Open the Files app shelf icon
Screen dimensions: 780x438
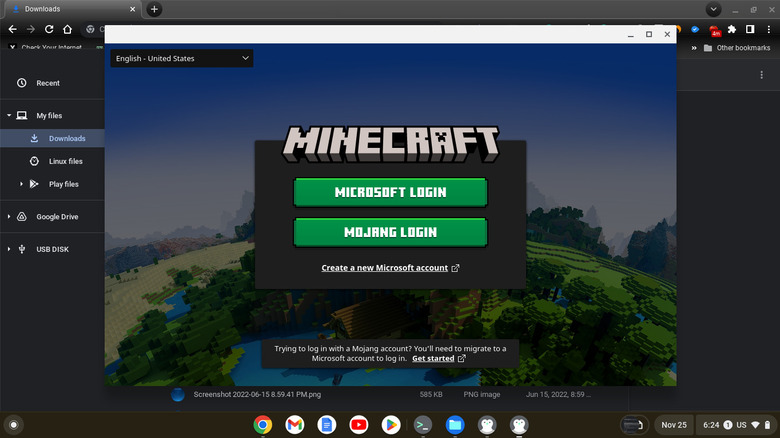(454, 425)
